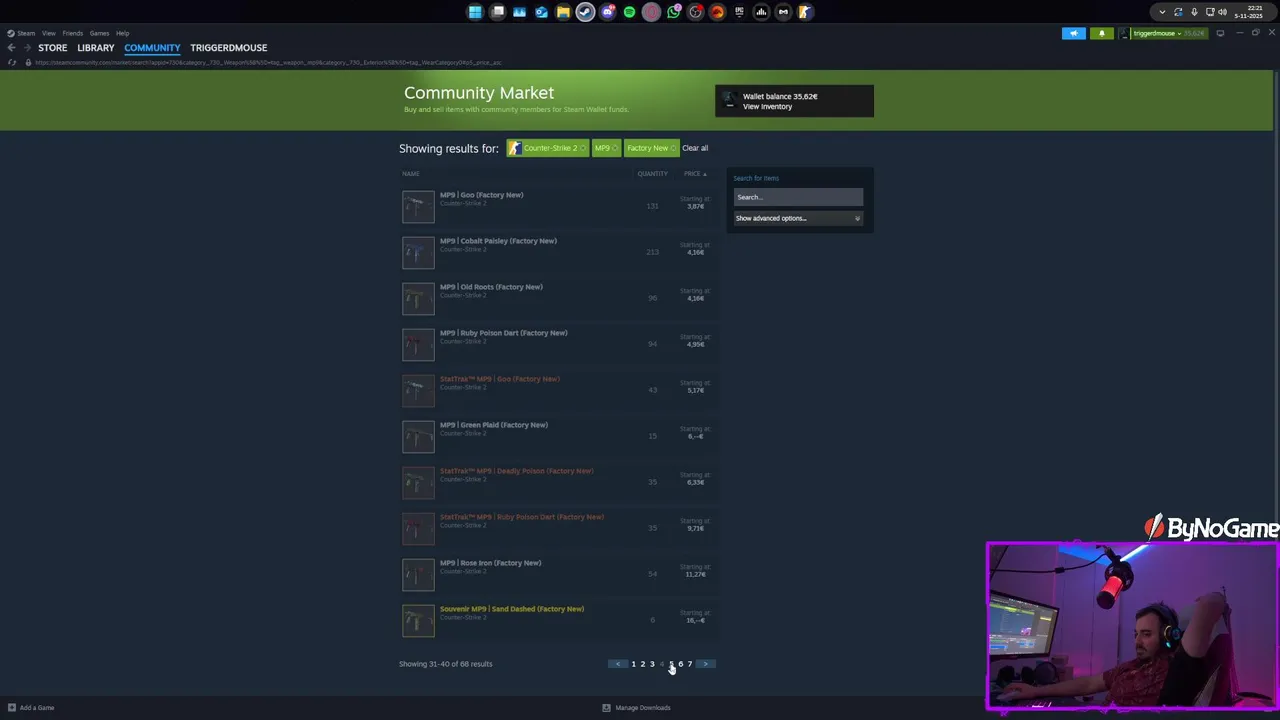Switch to the LIBRARY tab

coord(96,48)
